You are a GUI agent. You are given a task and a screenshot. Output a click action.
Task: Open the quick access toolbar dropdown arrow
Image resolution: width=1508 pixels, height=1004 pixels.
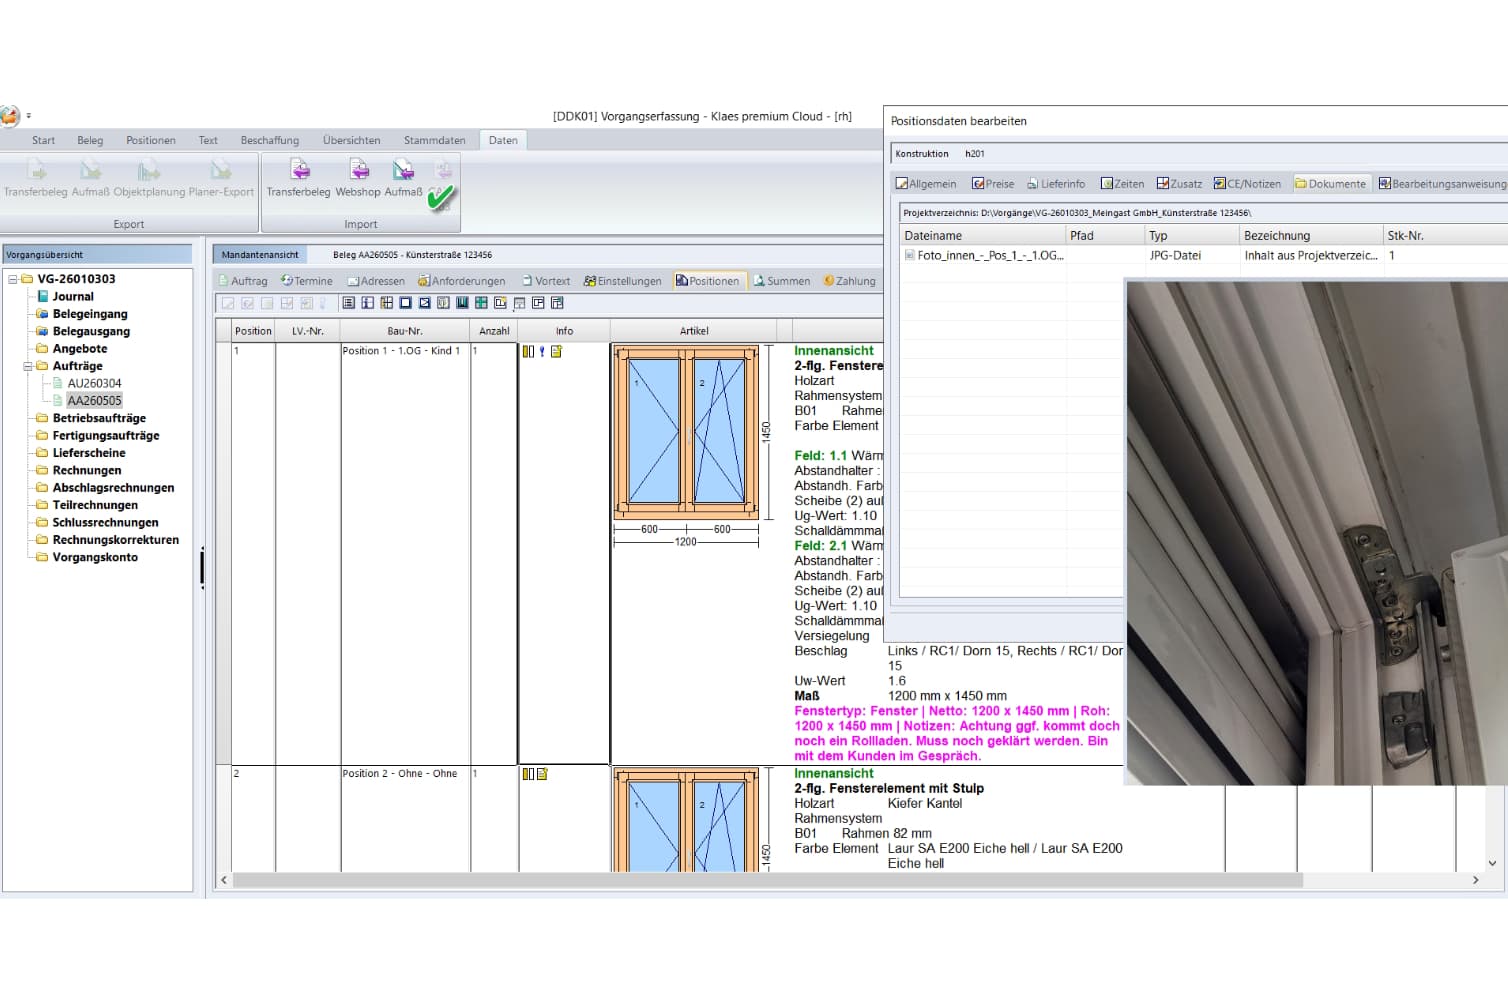coord(29,116)
